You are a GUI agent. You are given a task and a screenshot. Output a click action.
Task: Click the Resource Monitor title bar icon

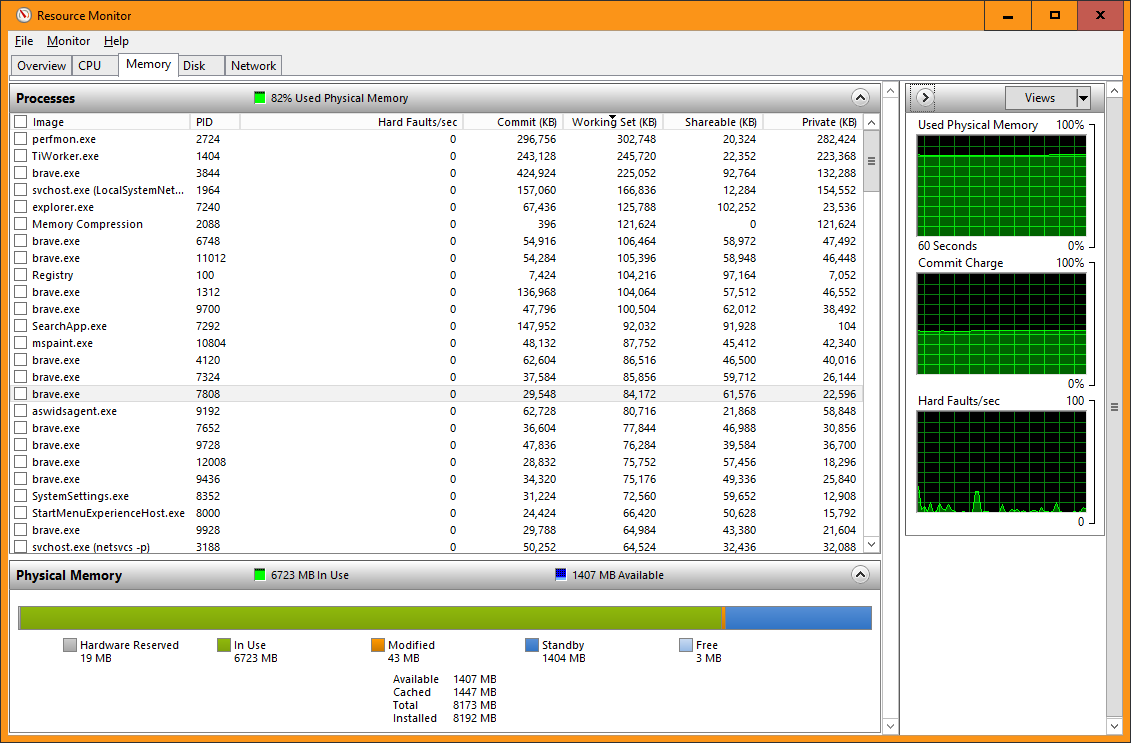tap(23, 15)
